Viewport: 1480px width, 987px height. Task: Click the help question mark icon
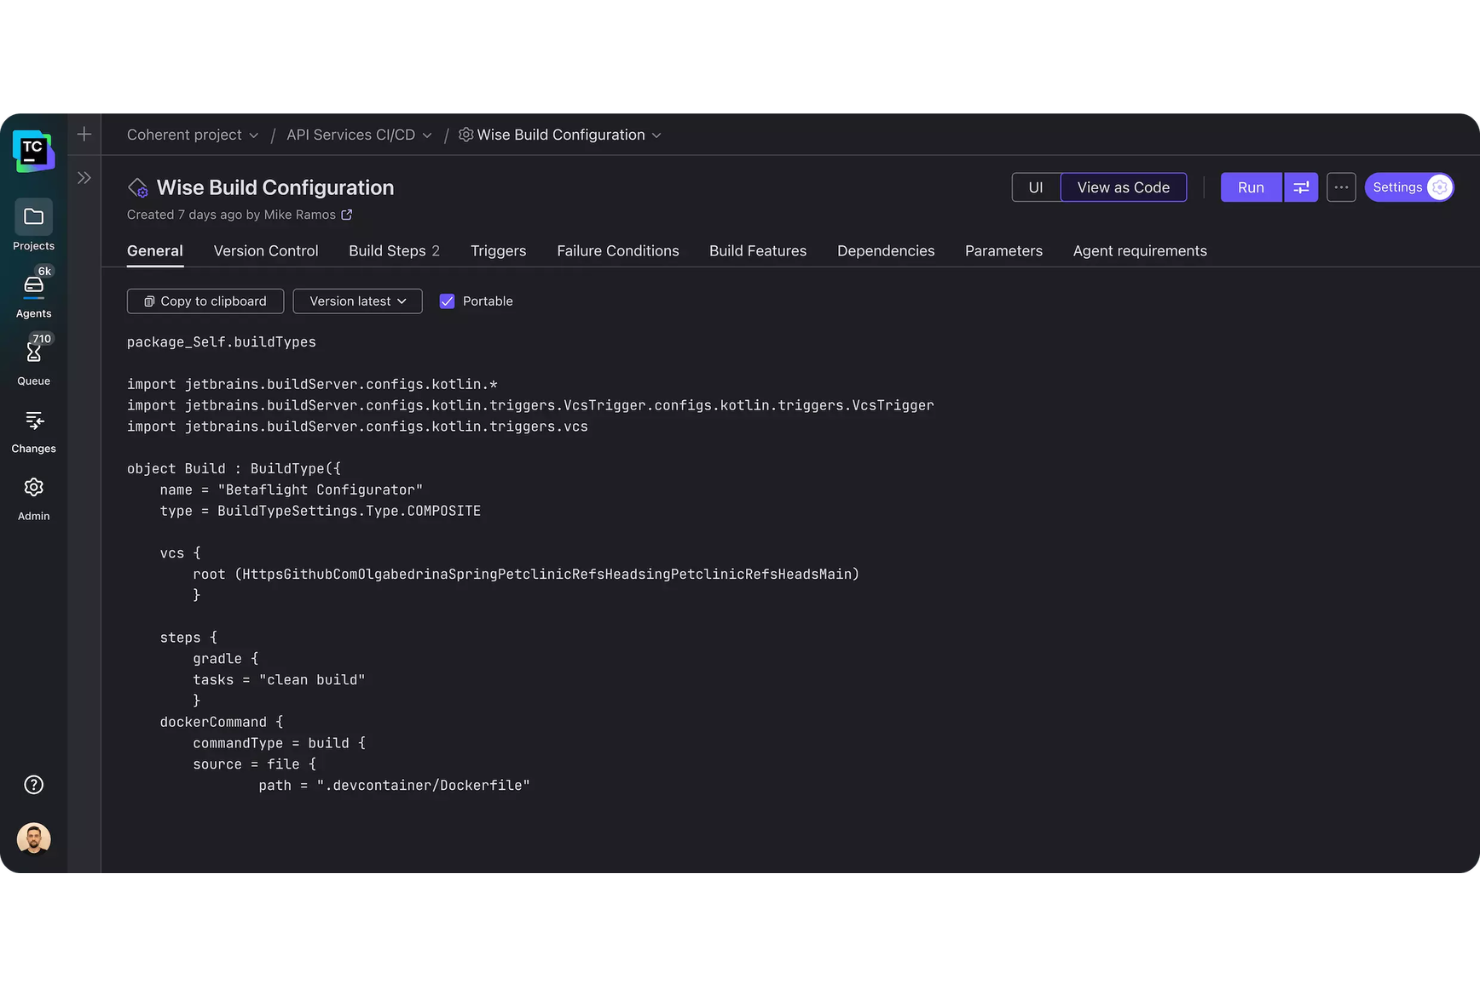pos(33,785)
